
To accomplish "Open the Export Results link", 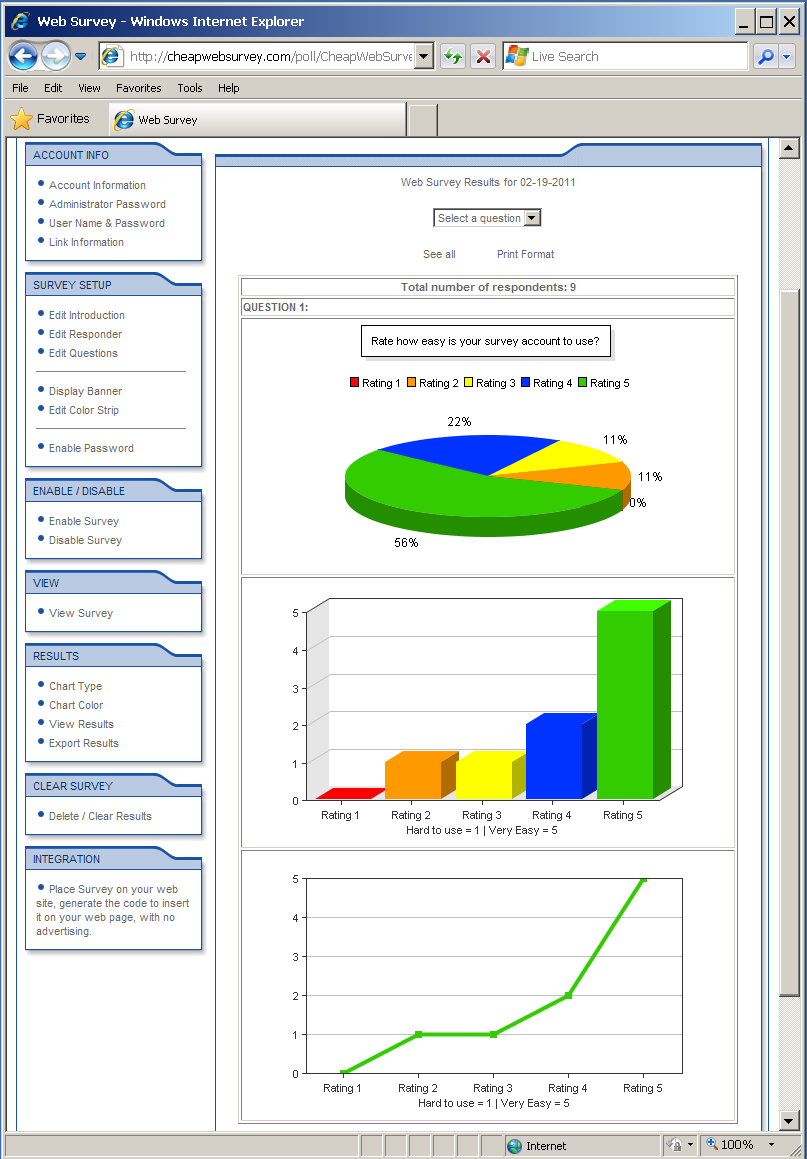I will [x=84, y=743].
